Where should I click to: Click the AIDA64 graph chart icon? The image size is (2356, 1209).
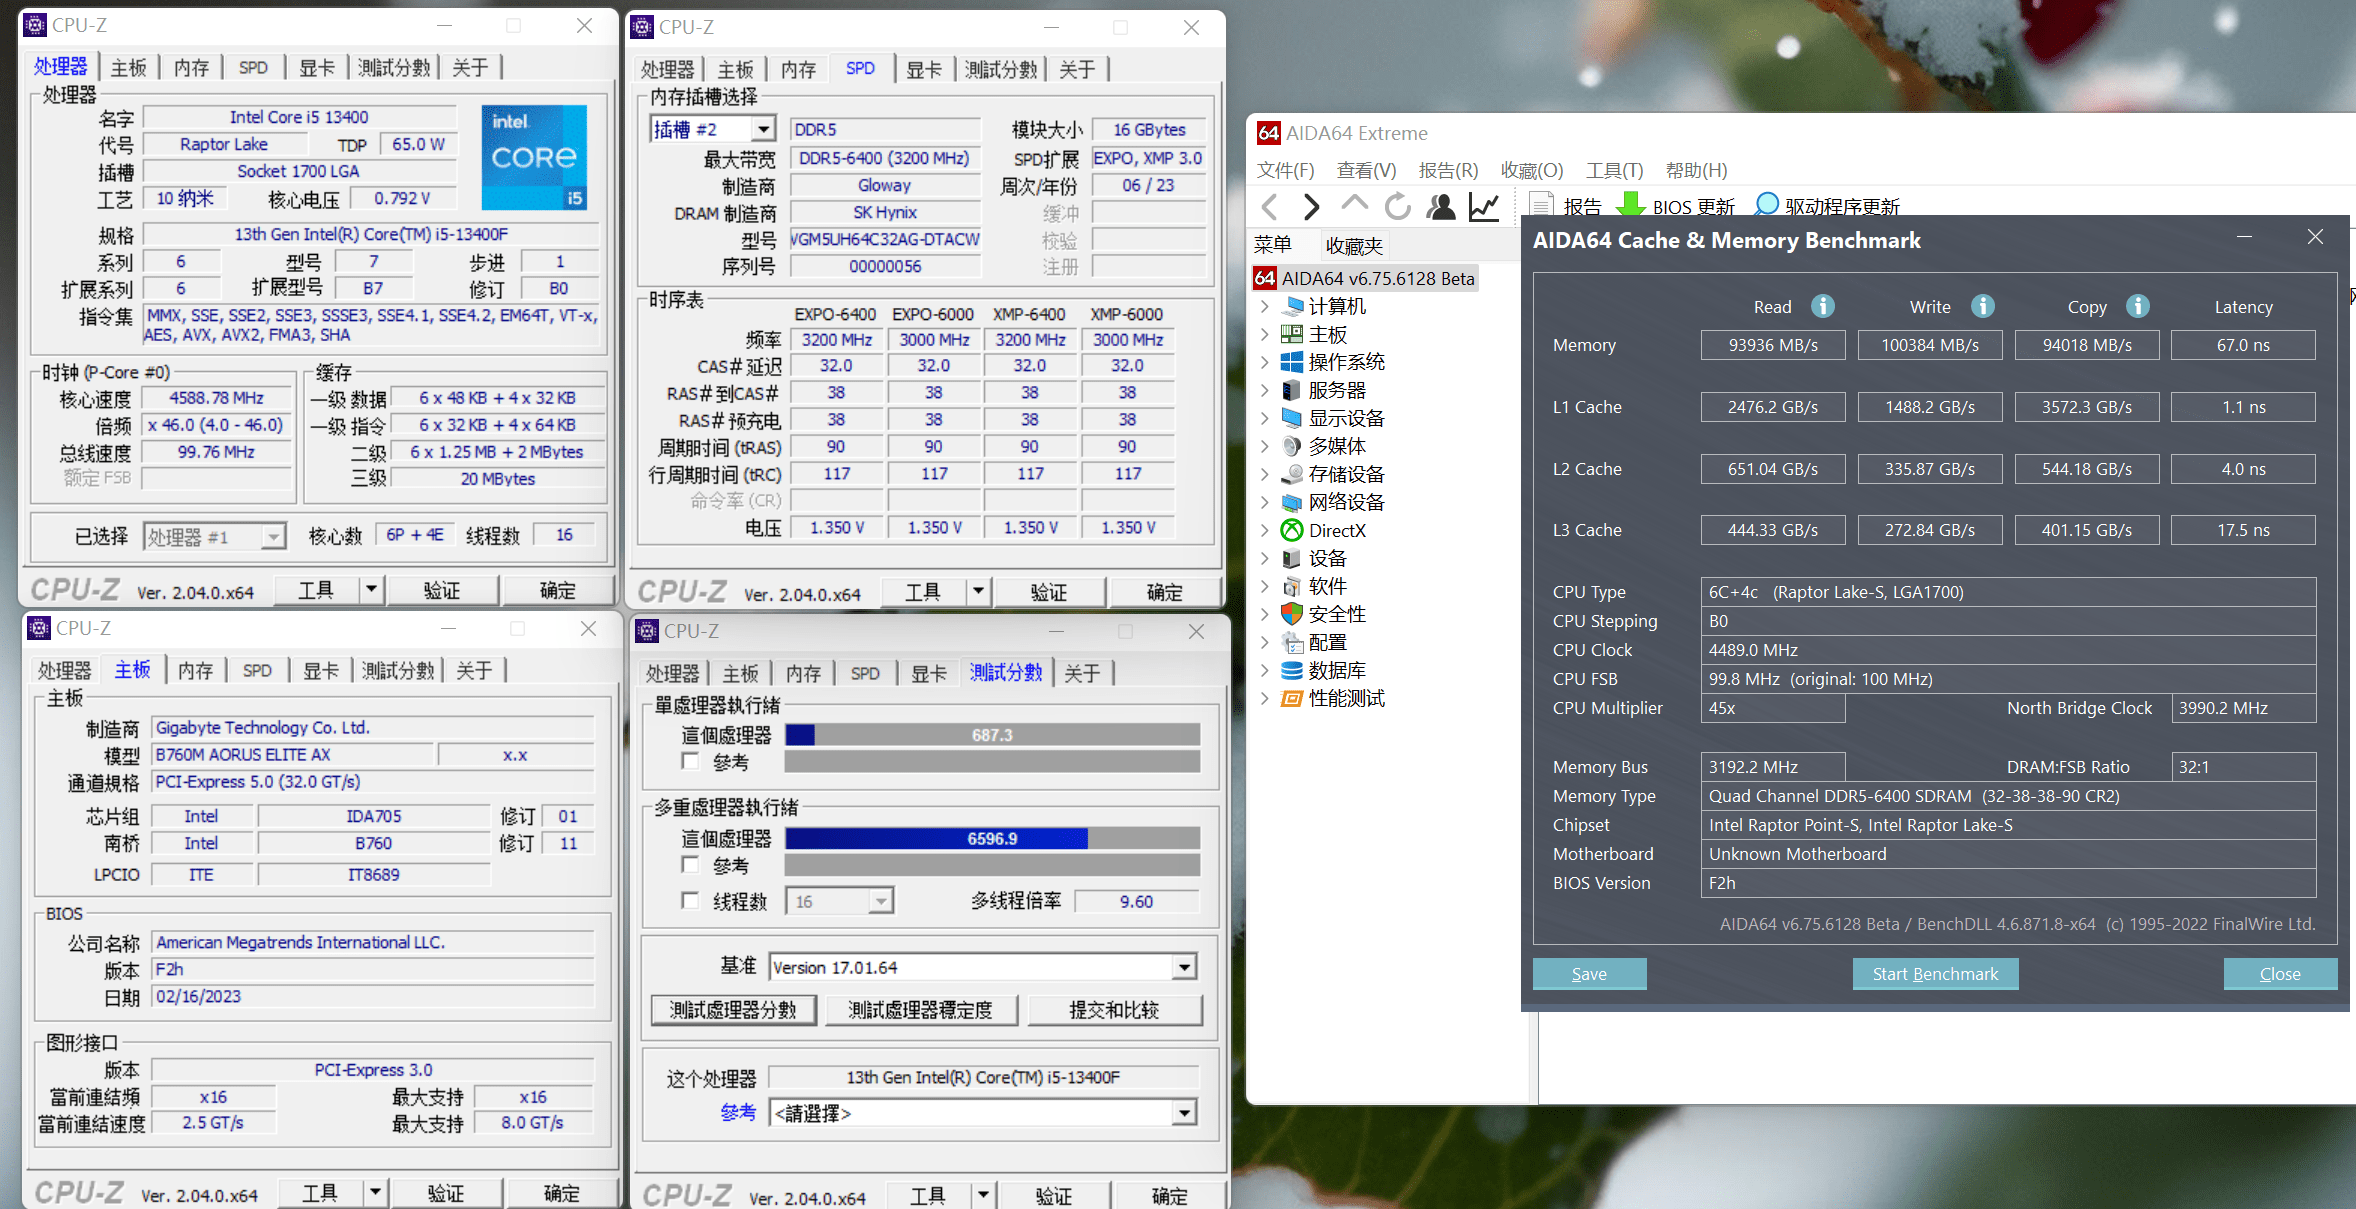(1484, 206)
